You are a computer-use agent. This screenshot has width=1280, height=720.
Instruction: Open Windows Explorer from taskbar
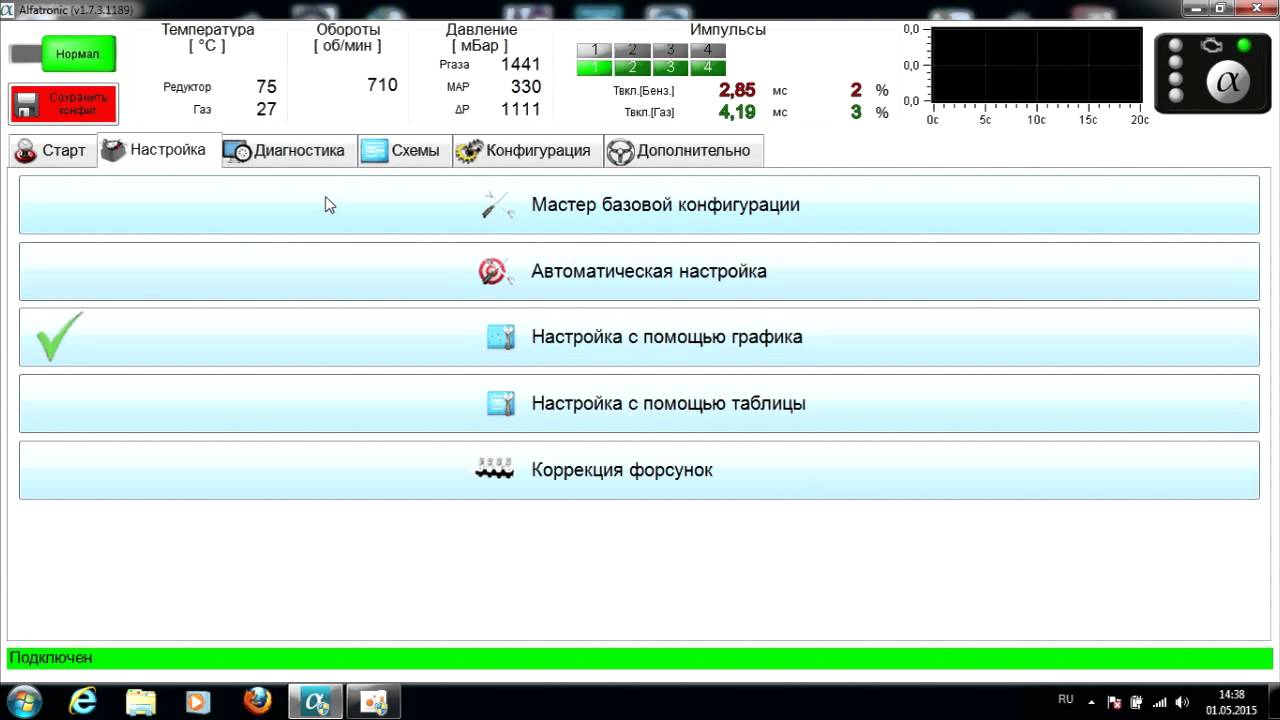[141, 702]
